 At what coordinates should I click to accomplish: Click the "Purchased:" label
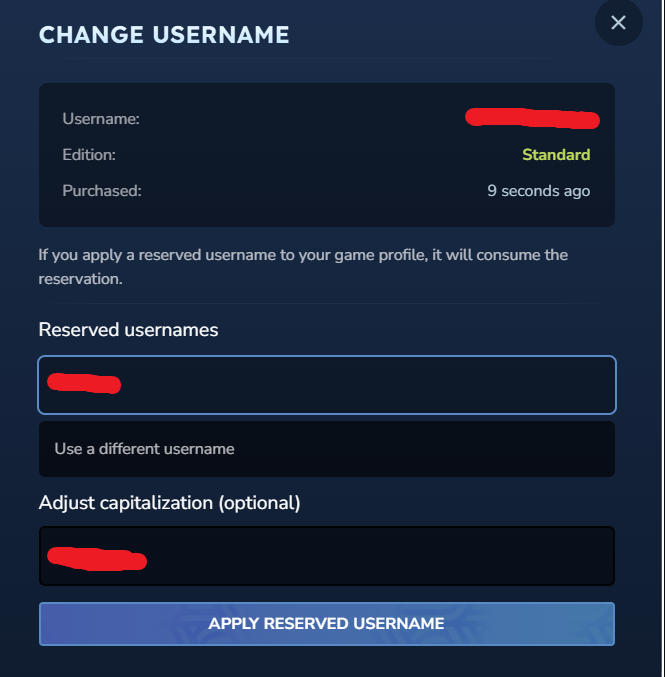(x=102, y=190)
